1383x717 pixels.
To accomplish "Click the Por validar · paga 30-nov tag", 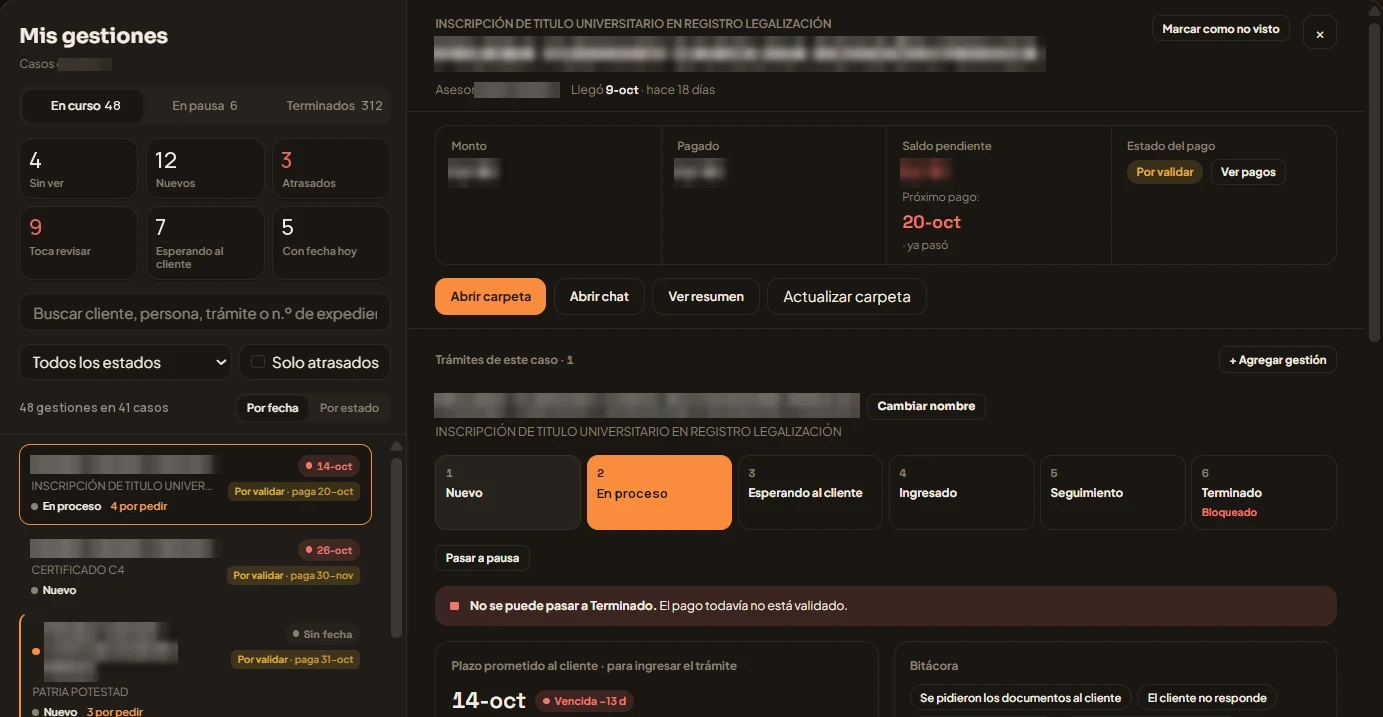I will (294, 575).
